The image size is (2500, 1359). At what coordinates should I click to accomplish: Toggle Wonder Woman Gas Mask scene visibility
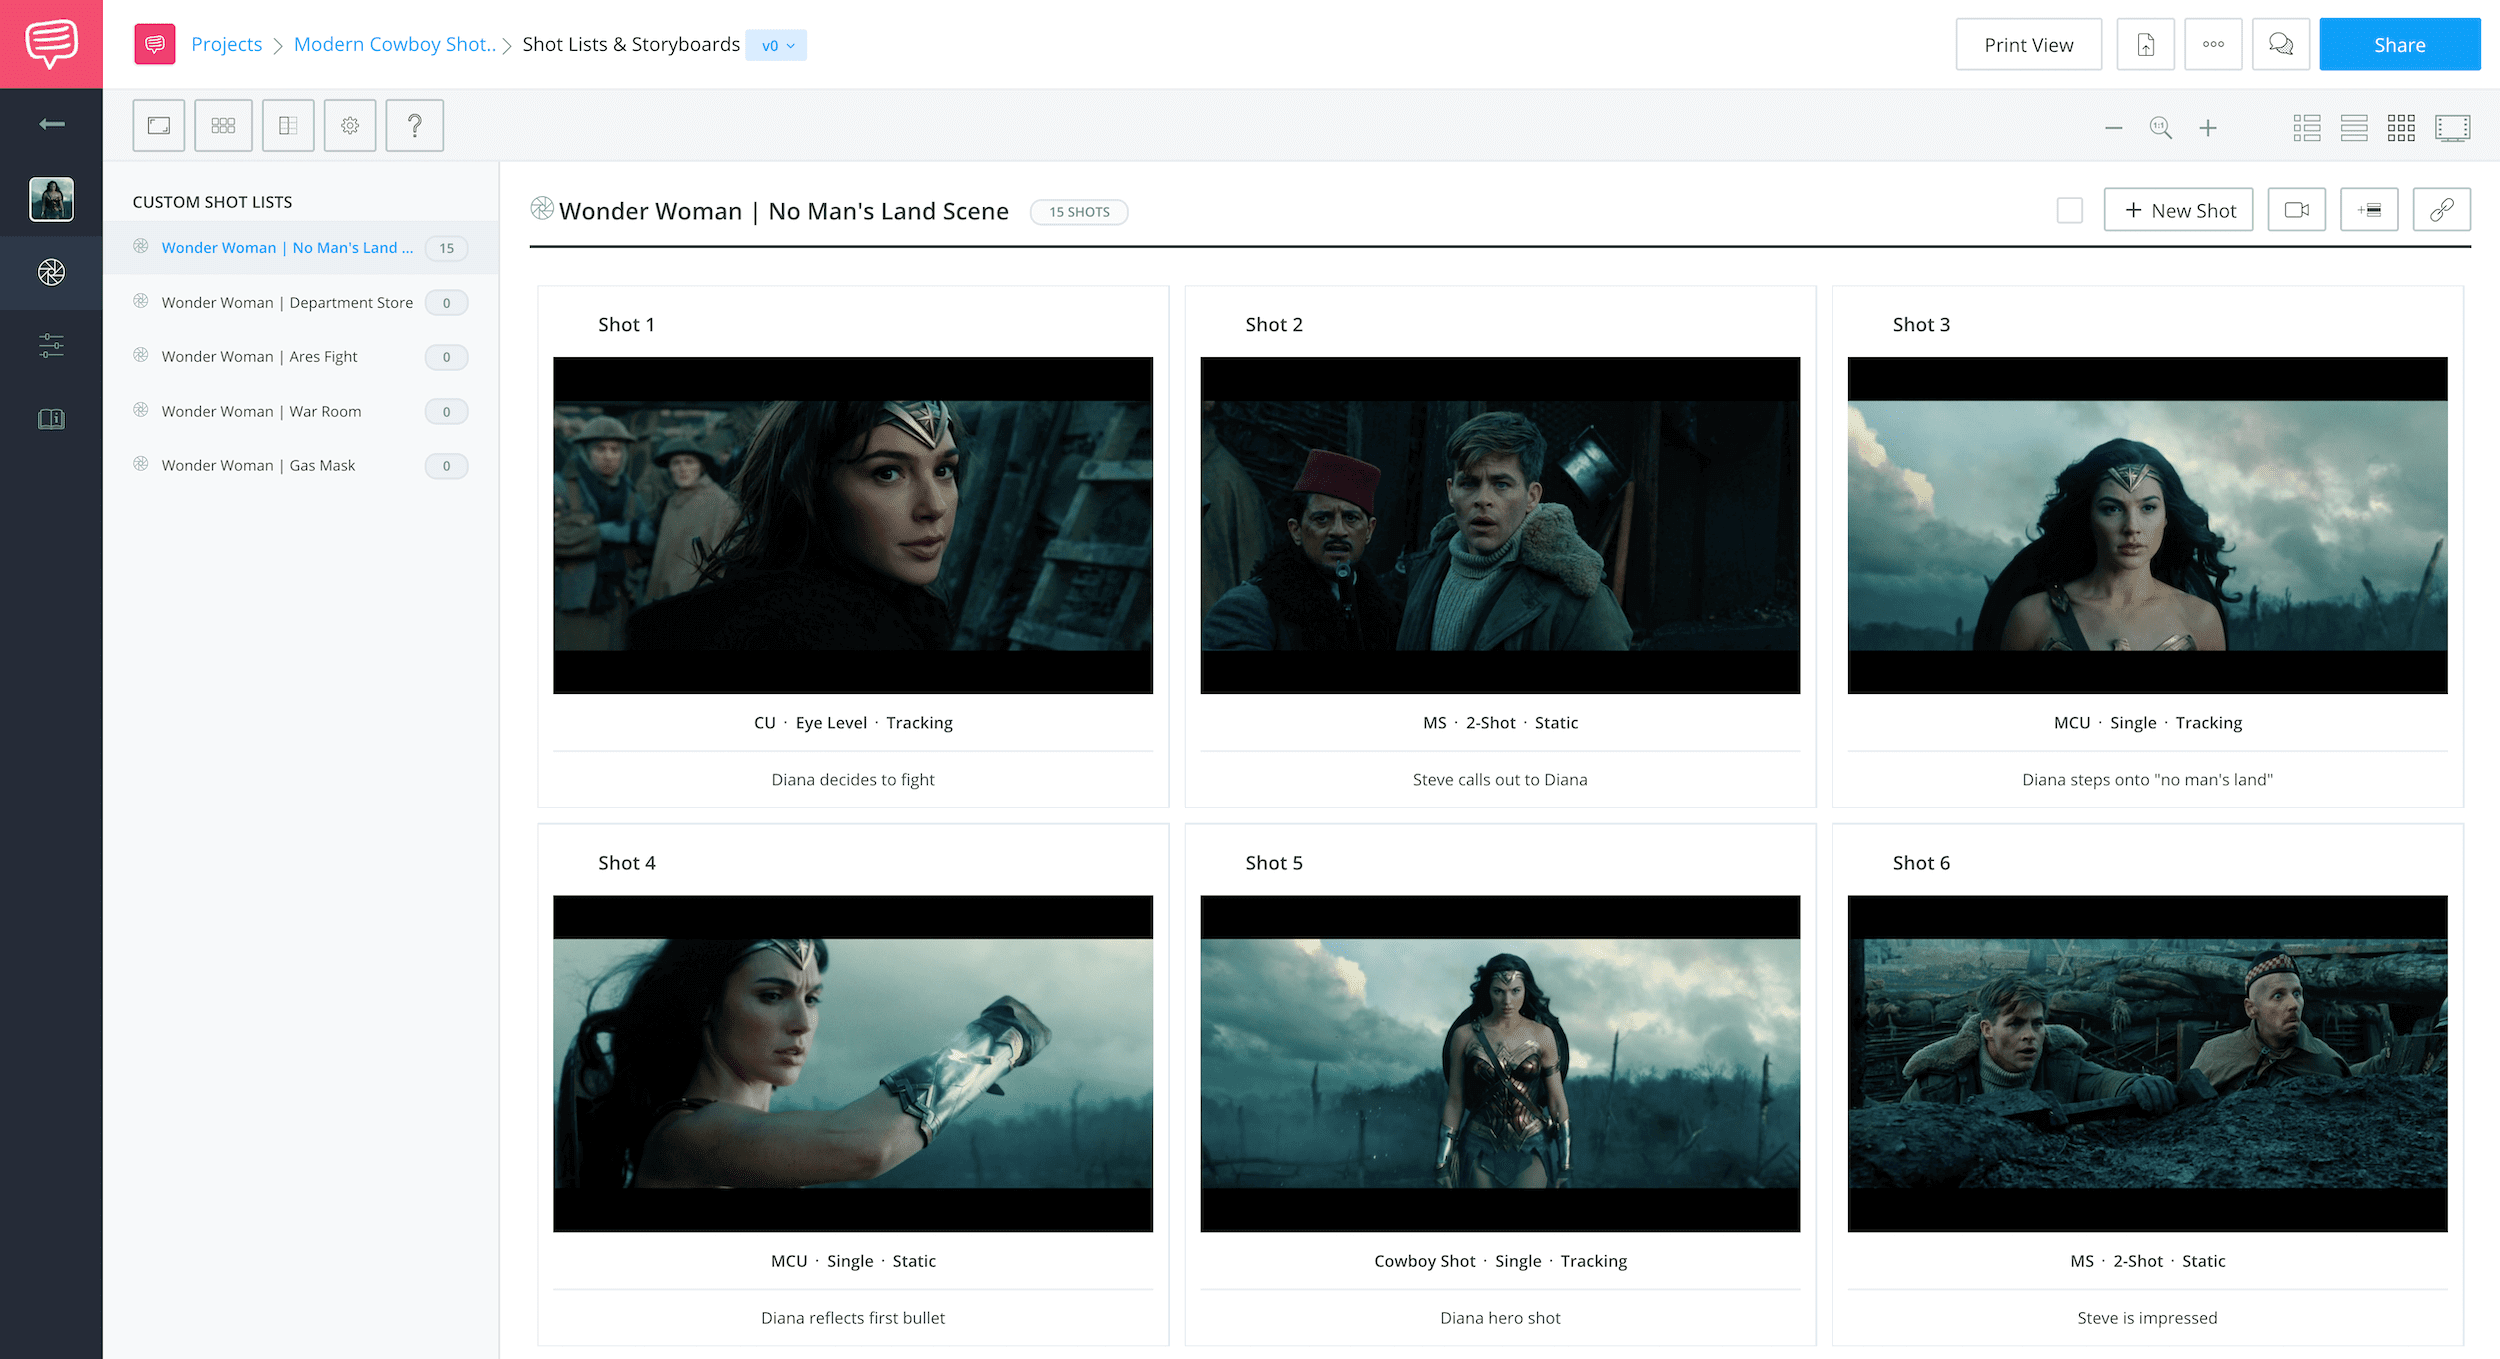[144, 464]
